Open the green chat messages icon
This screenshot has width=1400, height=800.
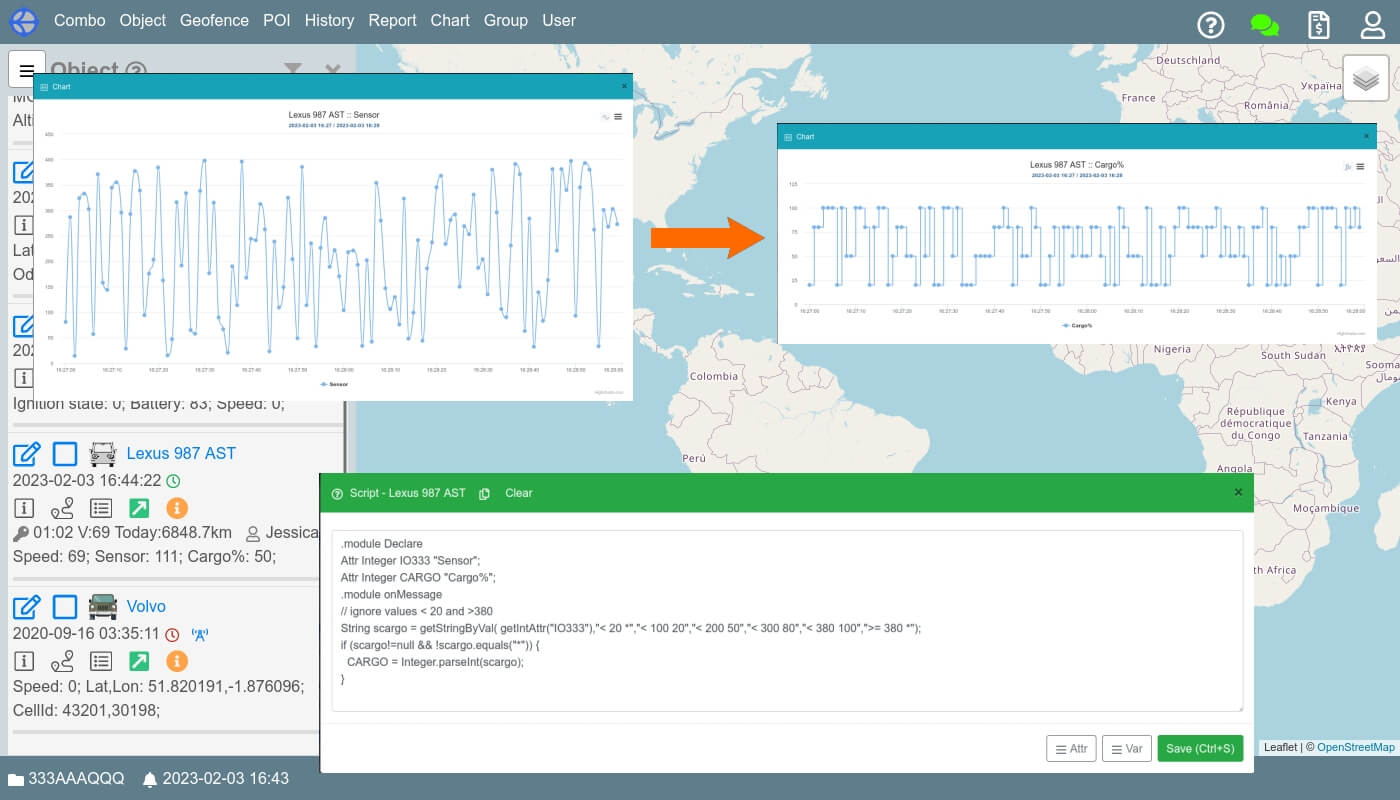click(1264, 25)
